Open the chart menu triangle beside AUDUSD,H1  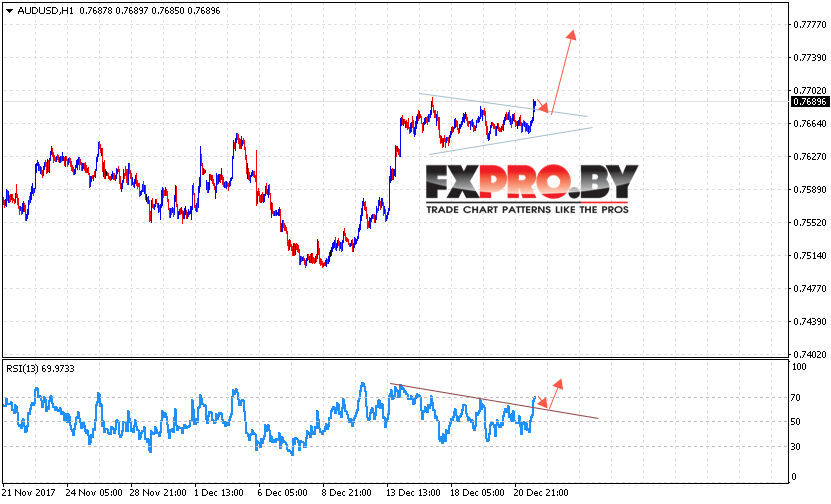[x=9, y=11]
